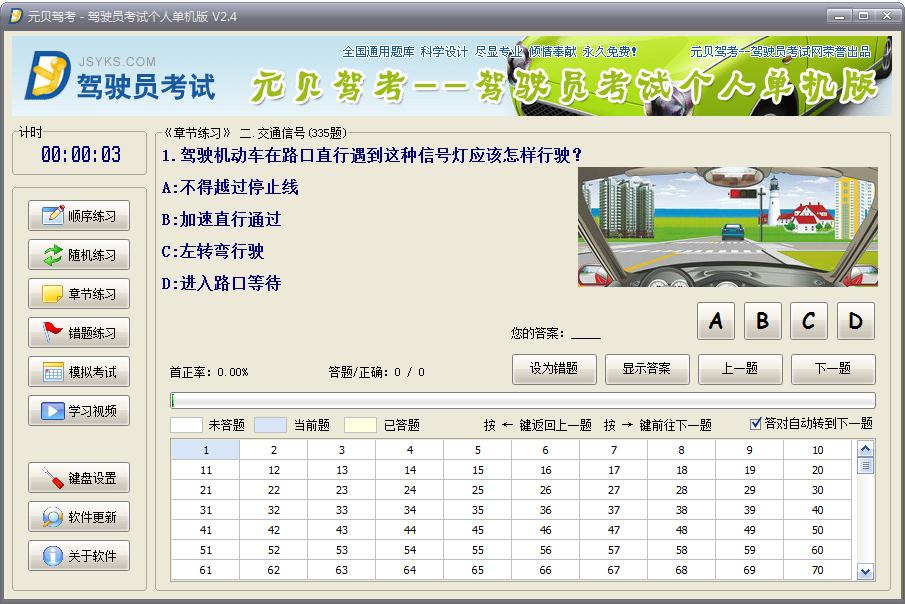Select question number 25 in grid

478,490
